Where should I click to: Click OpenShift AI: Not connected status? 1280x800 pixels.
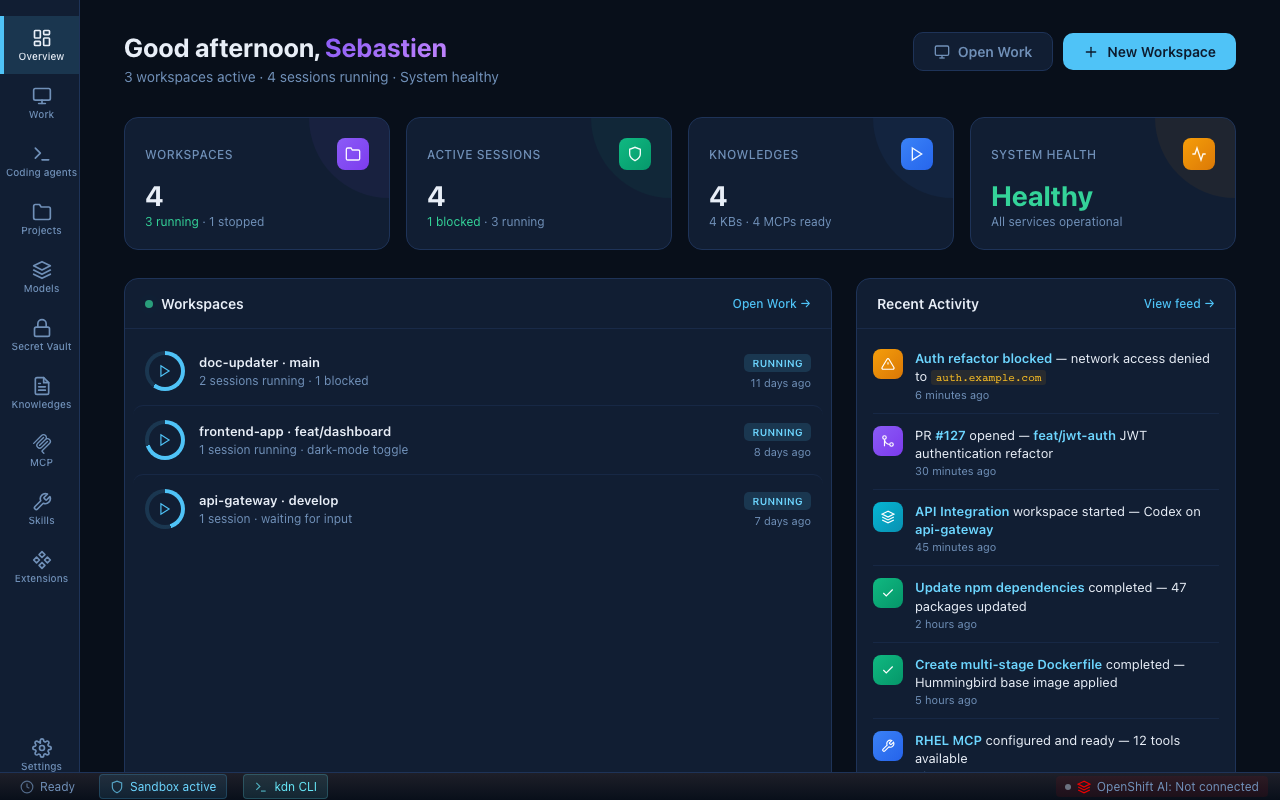coord(1162,787)
